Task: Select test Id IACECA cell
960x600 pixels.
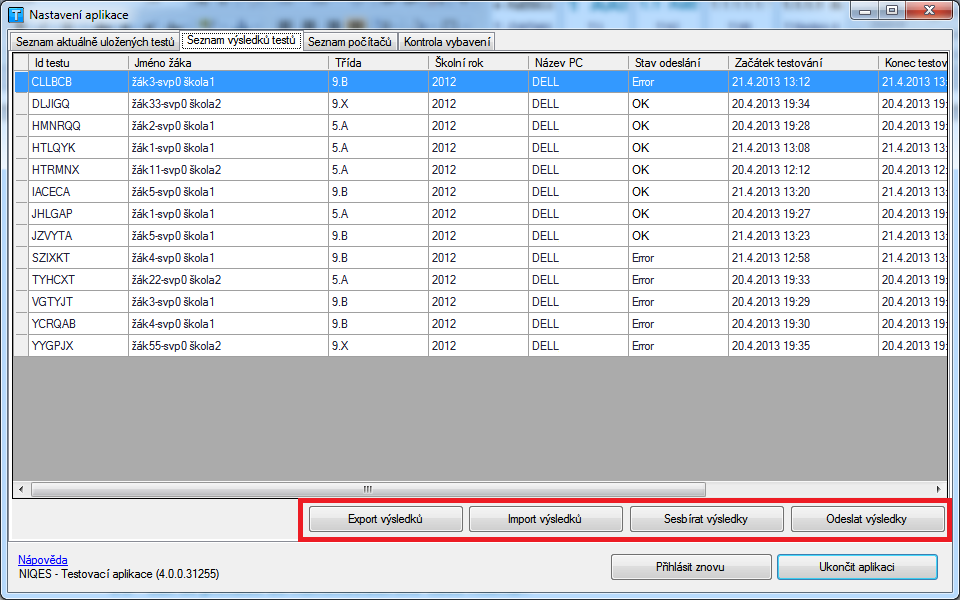Action: [x=78, y=192]
